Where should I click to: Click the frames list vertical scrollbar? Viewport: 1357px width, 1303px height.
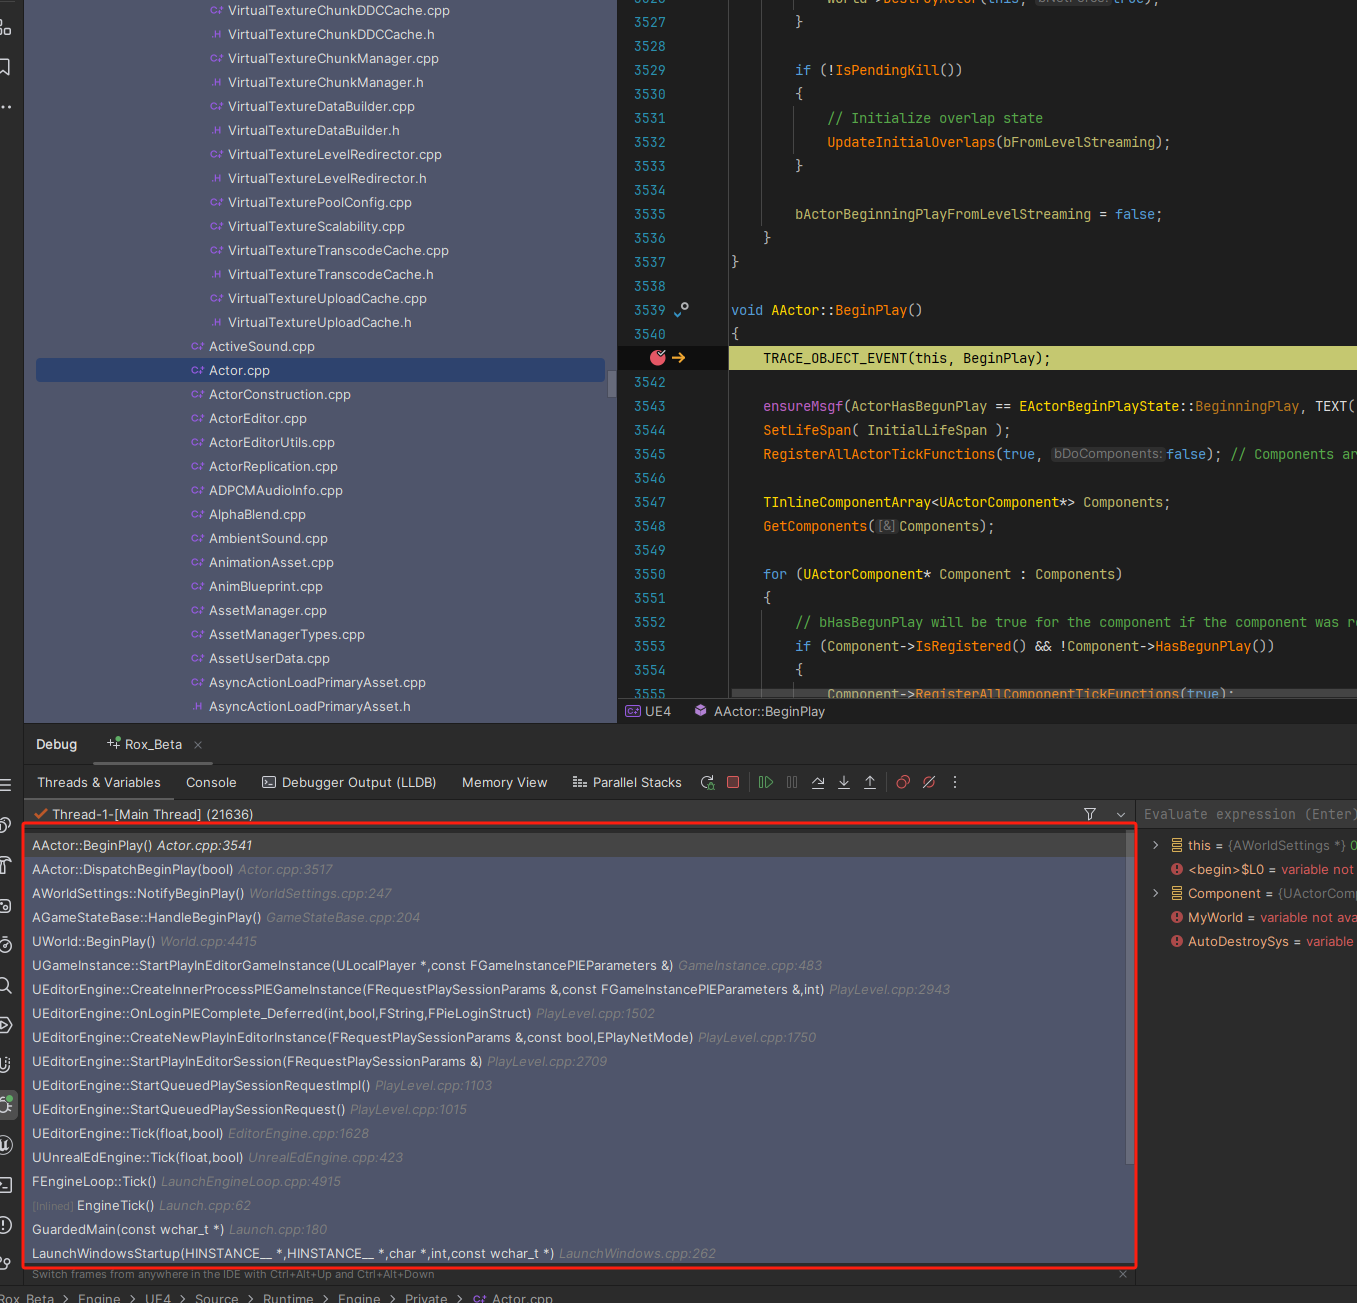(x=1130, y=996)
